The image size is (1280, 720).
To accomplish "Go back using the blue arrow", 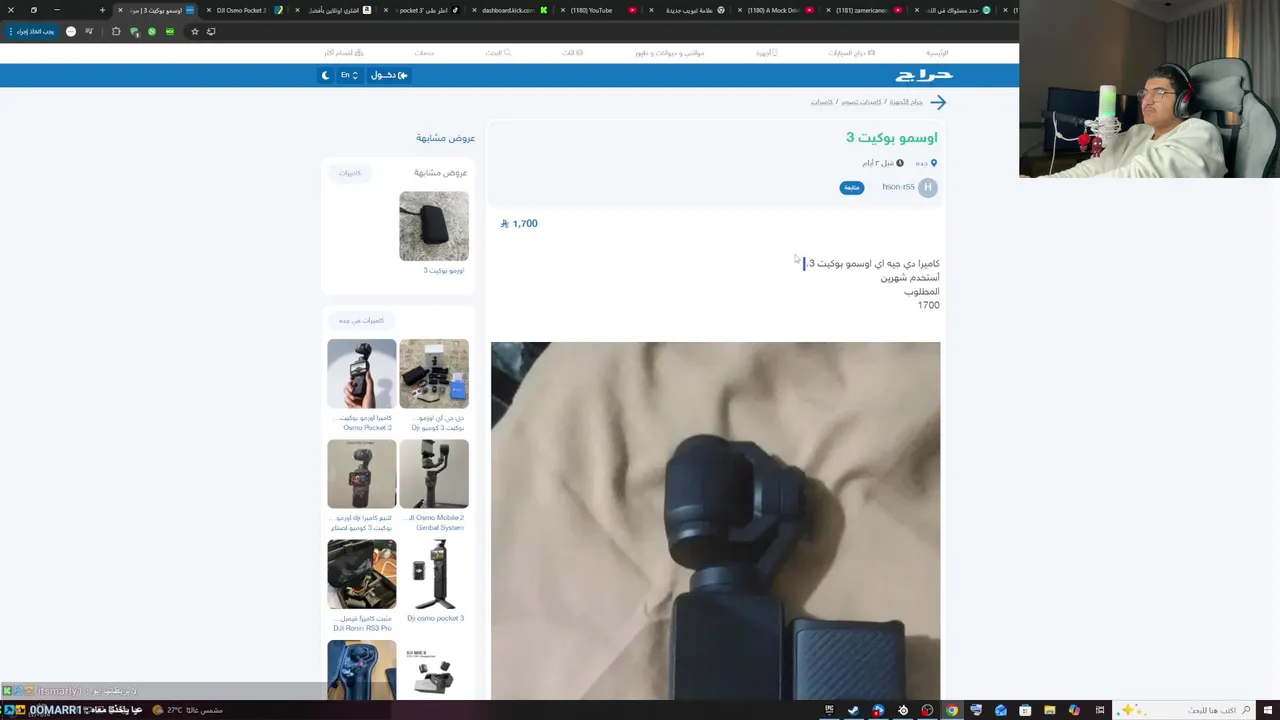I will [x=938, y=102].
